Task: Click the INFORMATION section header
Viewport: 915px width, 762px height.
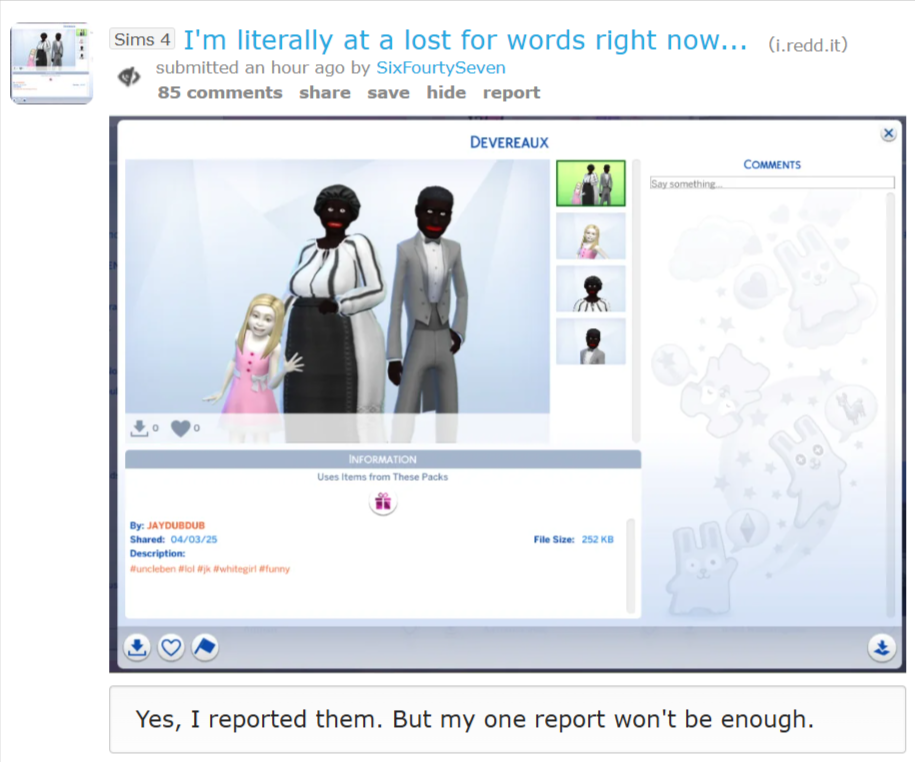Action: (x=383, y=459)
